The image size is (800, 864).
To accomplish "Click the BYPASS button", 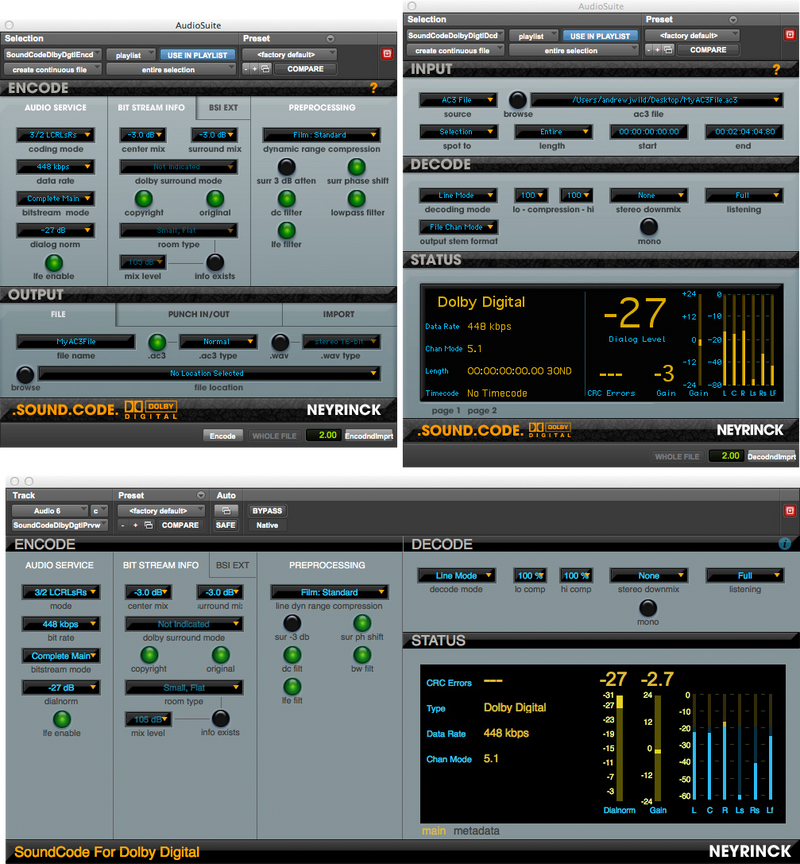I will click(x=267, y=511).
